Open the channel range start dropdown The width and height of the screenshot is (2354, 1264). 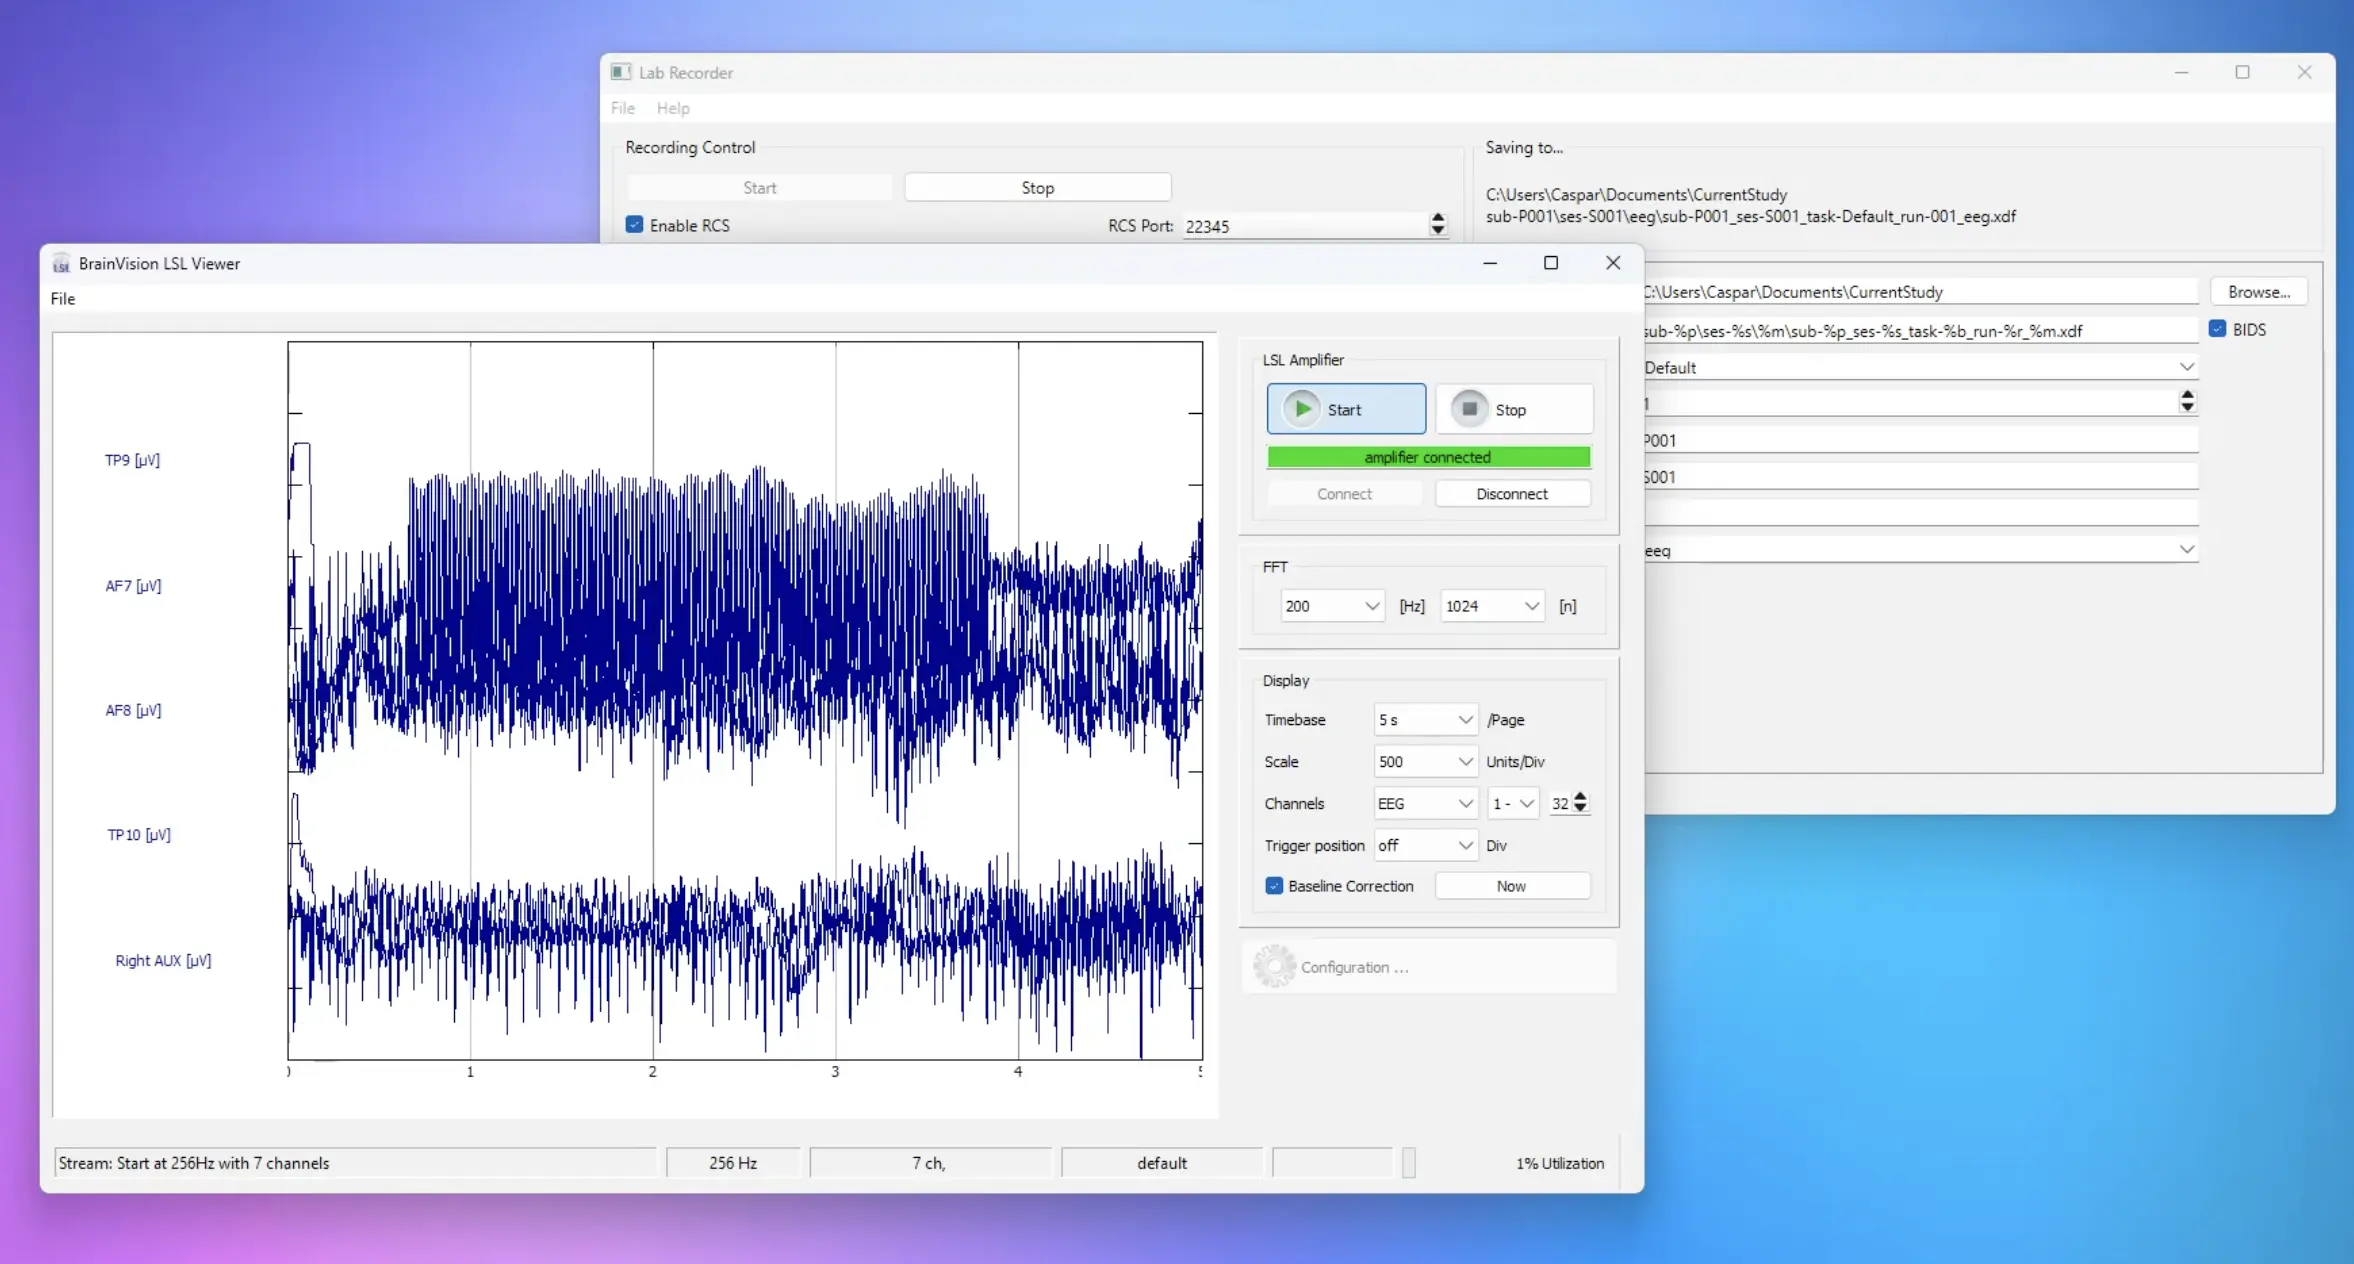tap(1512, 804)
